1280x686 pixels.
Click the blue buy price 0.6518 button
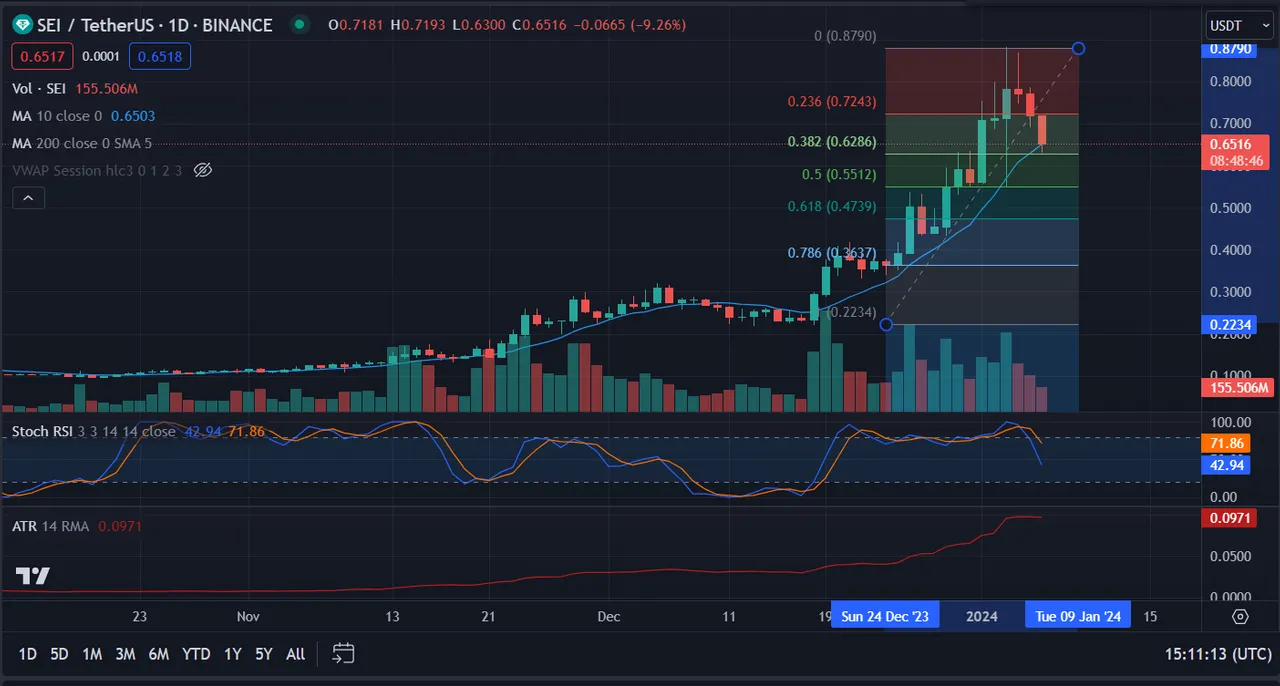[x=160, y=57]
